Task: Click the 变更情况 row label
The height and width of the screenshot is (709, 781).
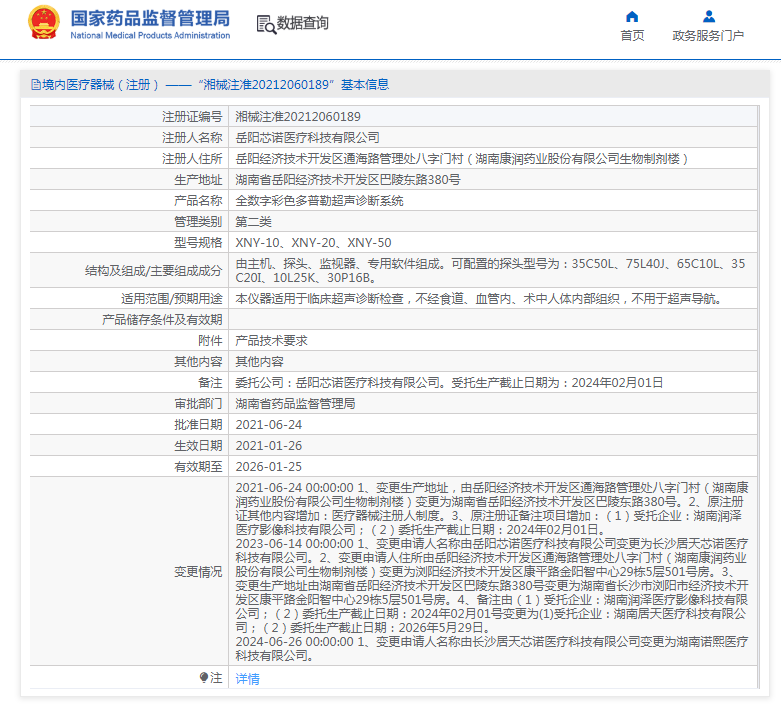Action: click(198, 571)
